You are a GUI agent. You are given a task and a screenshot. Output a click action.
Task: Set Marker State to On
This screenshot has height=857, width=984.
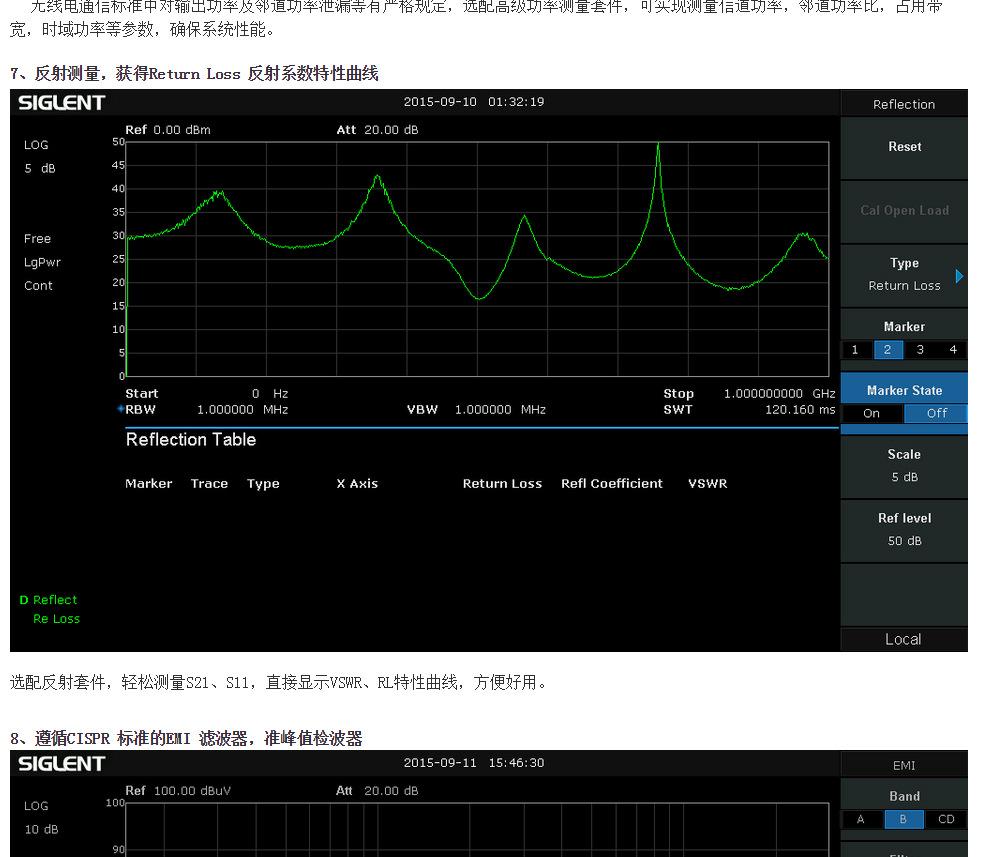(872, 413)
